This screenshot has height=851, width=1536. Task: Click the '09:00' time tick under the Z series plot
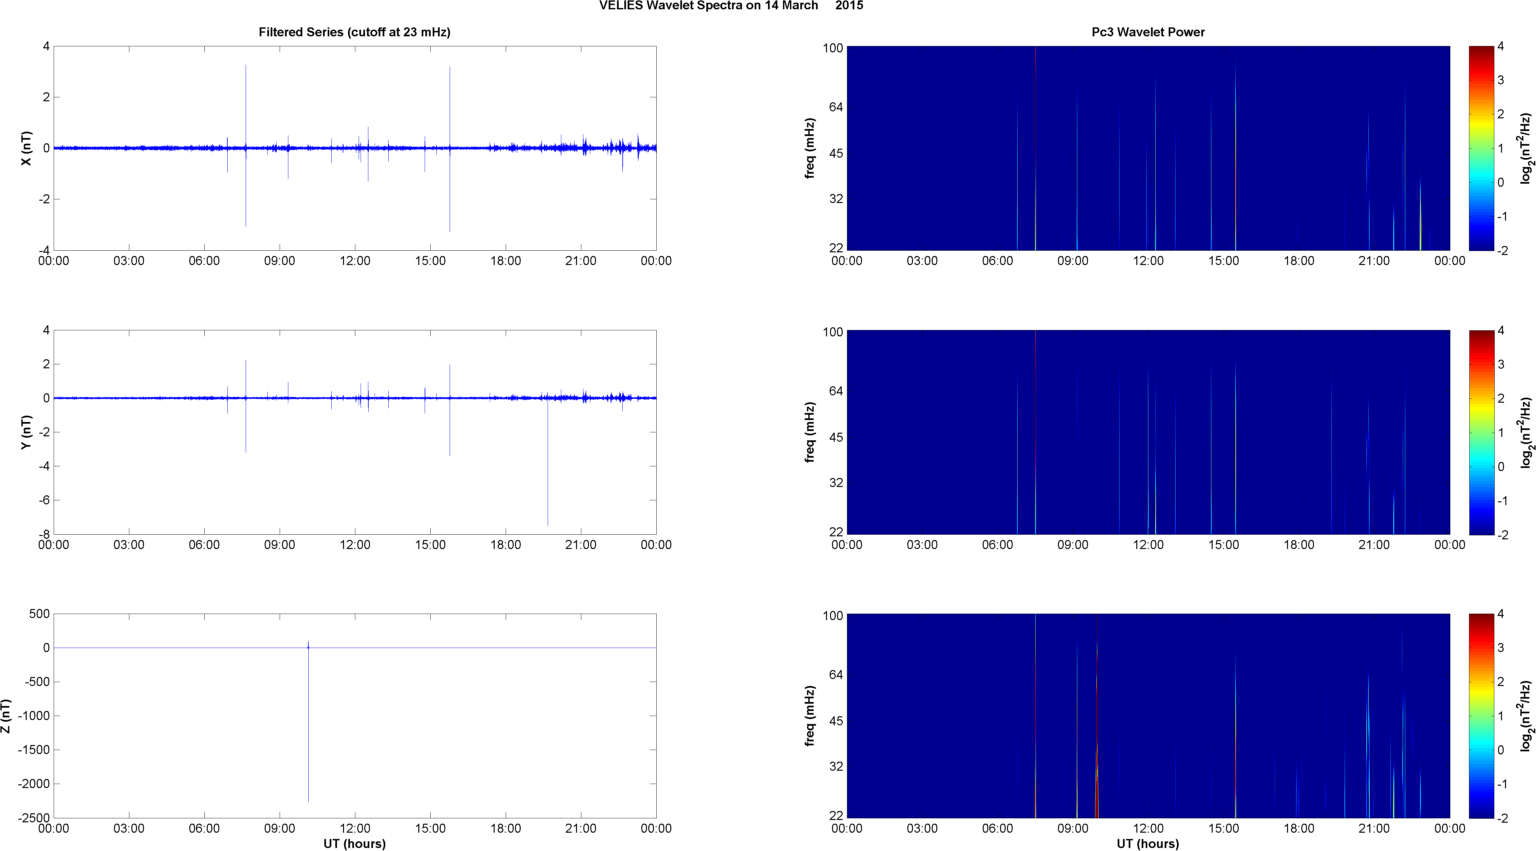pos(279,829)
